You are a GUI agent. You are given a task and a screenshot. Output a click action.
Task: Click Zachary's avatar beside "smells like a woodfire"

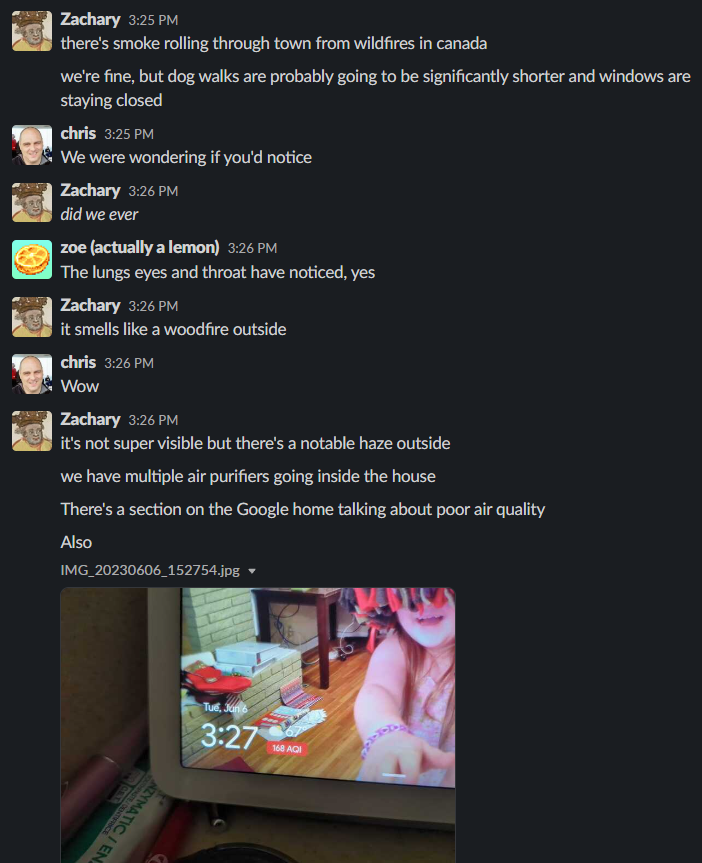(32, 317)
